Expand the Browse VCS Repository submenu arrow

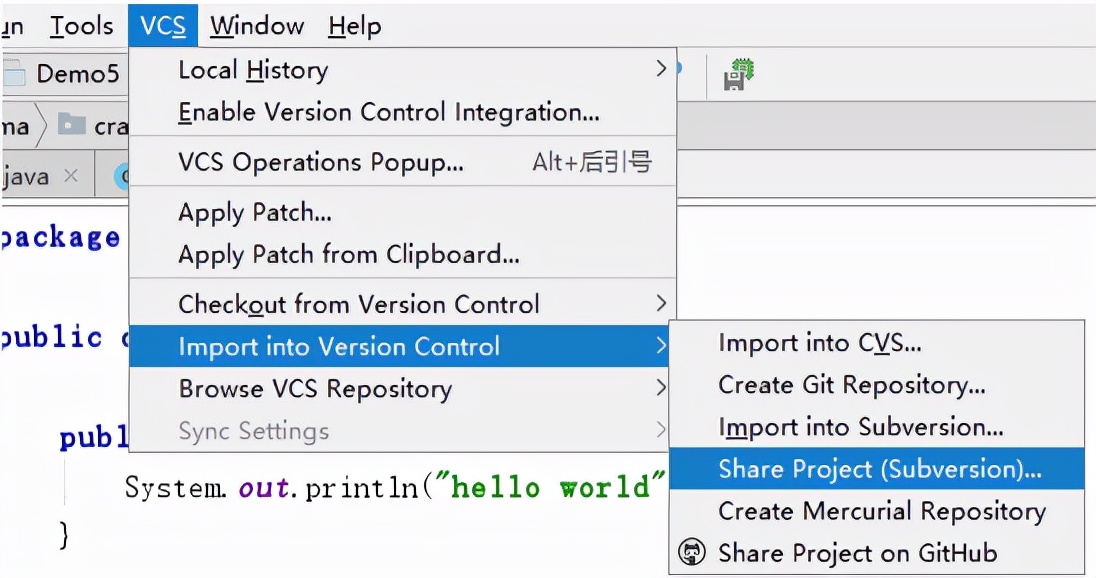point(660,388)
